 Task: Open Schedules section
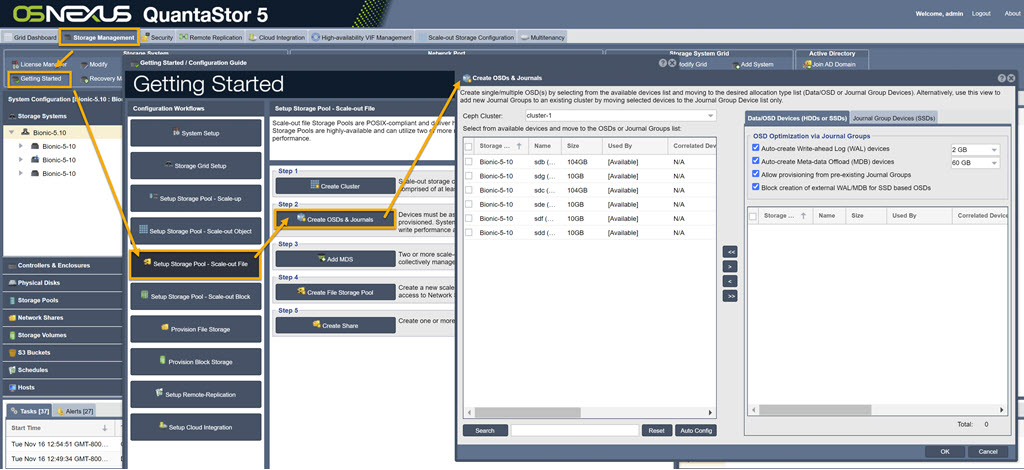(62, 370)
